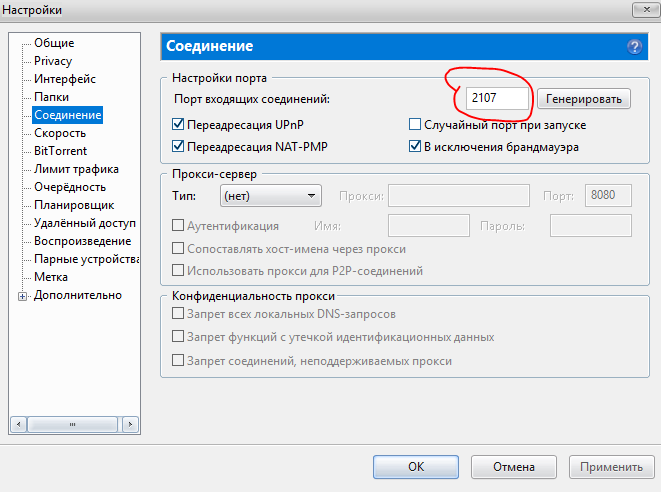Click the help question mark icon
The width and height of the screenshot is (661, 492).
[634, 47]
